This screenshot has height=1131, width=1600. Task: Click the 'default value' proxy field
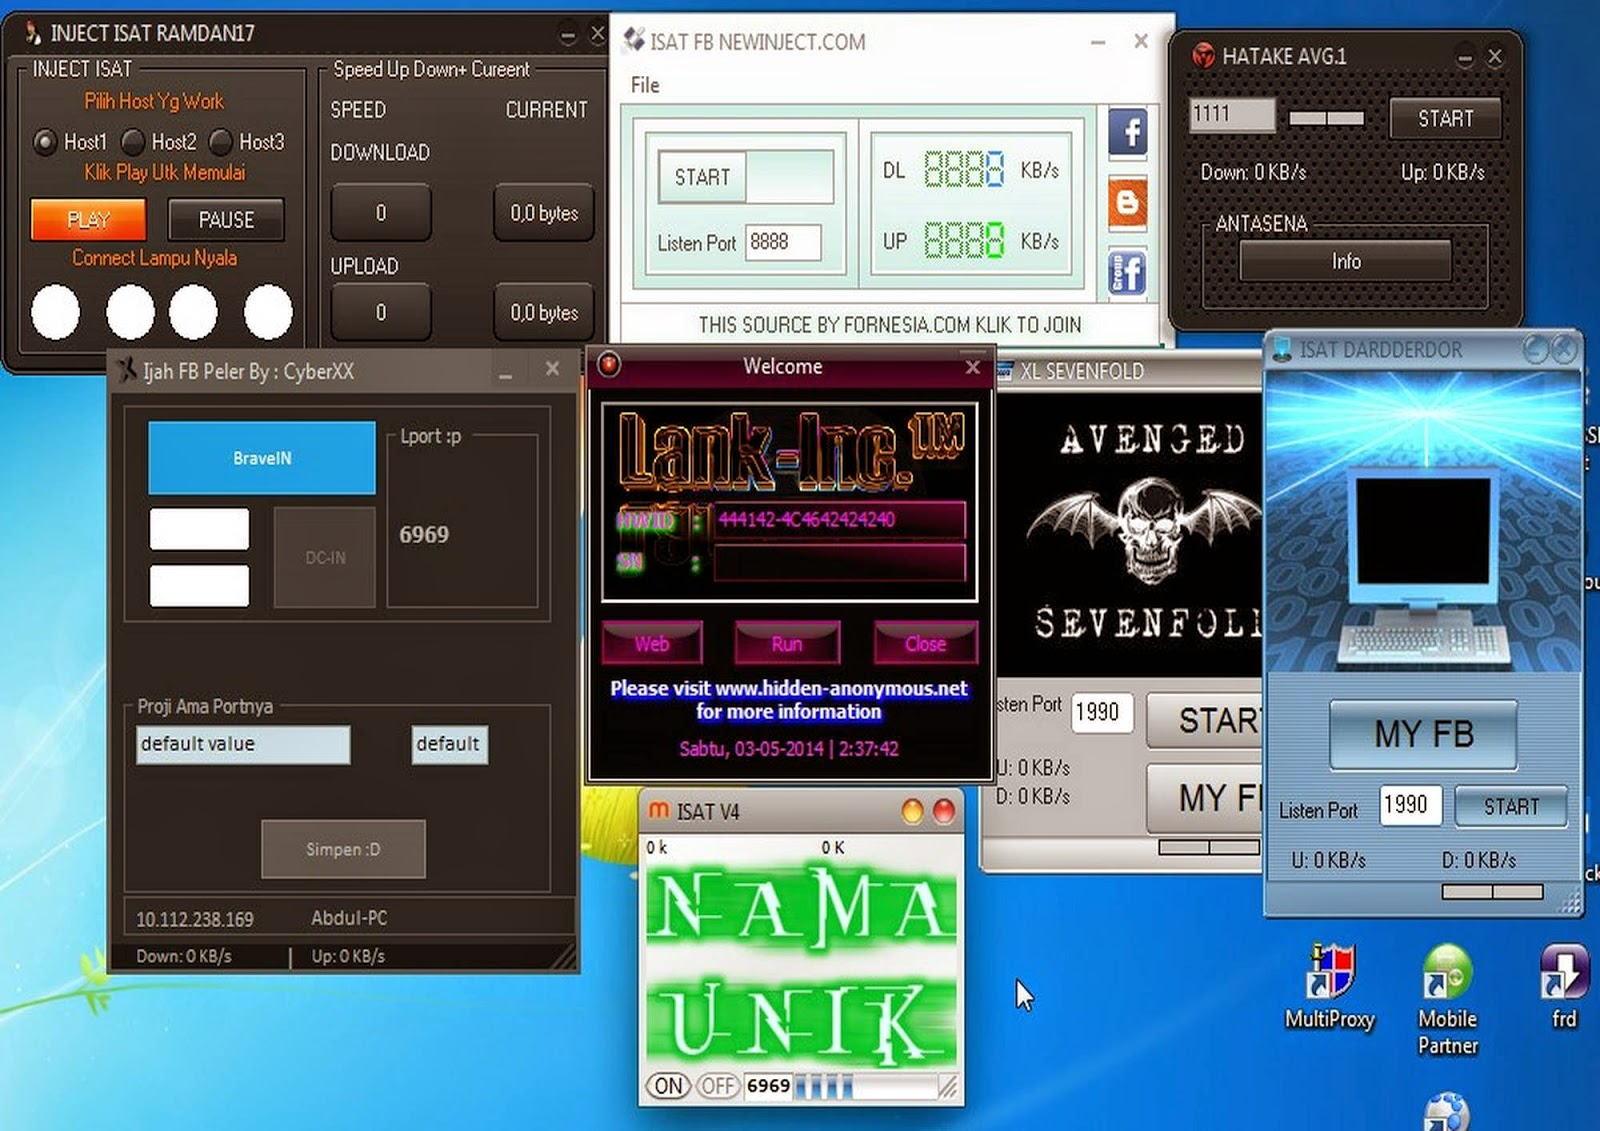(x=243, y=744)
